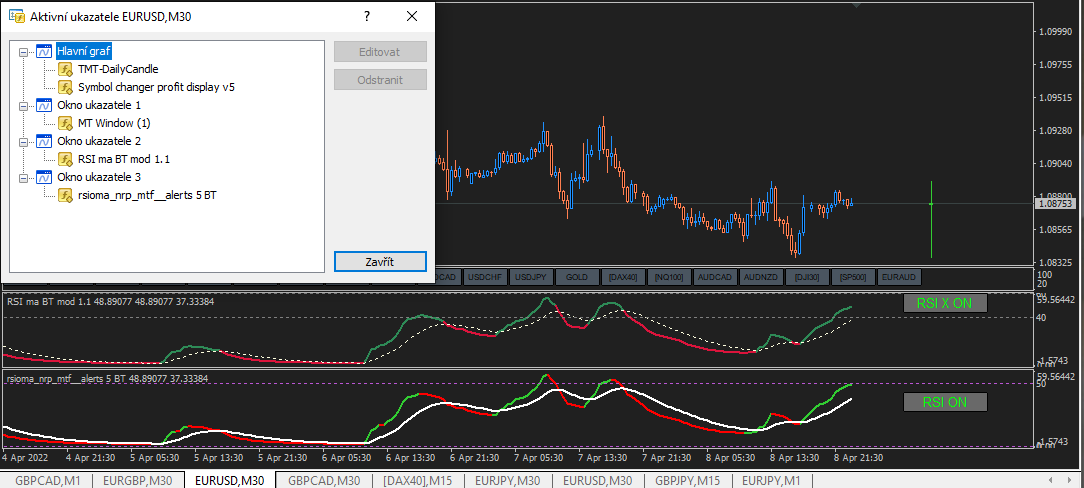Click the Odstranit button
The width and height of the screenshot is (1084, 488).
[x=380, y=79]
